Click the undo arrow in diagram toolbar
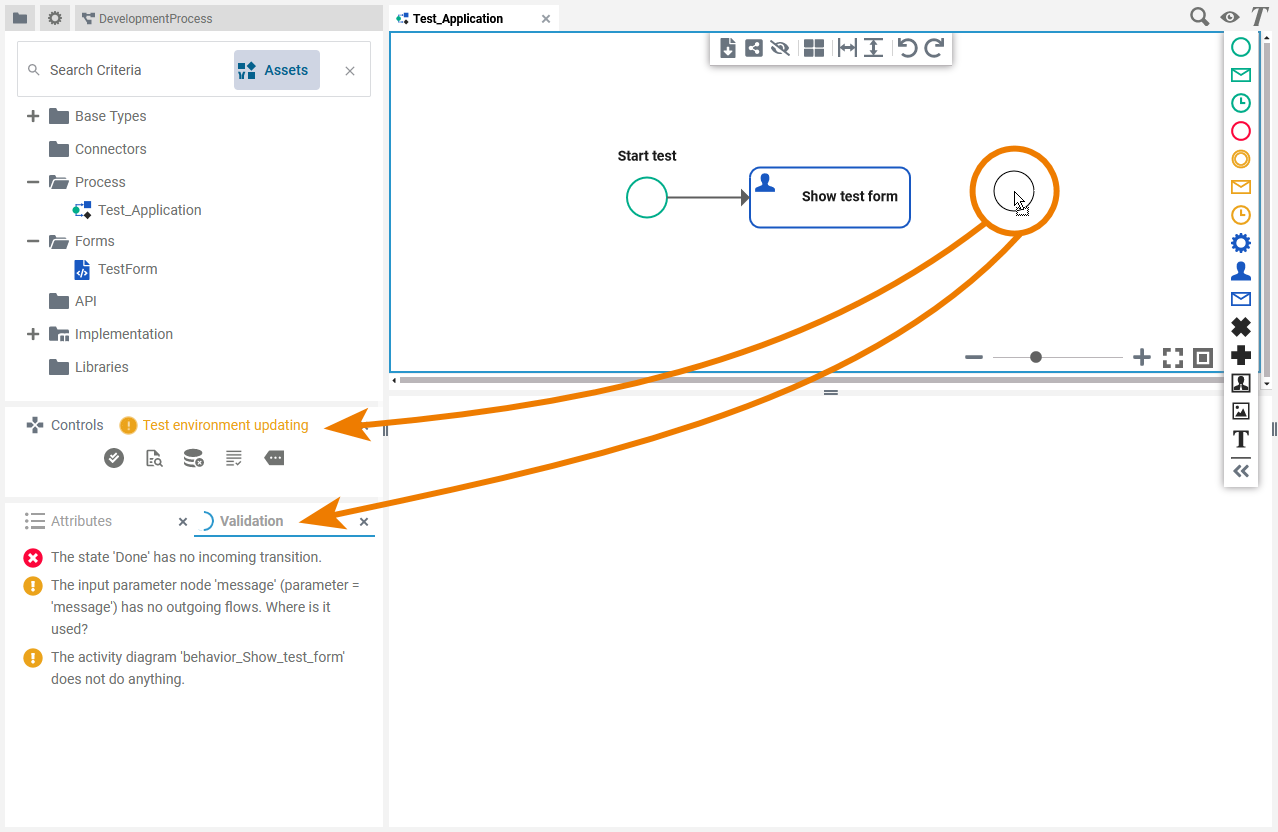 point(907,48)
